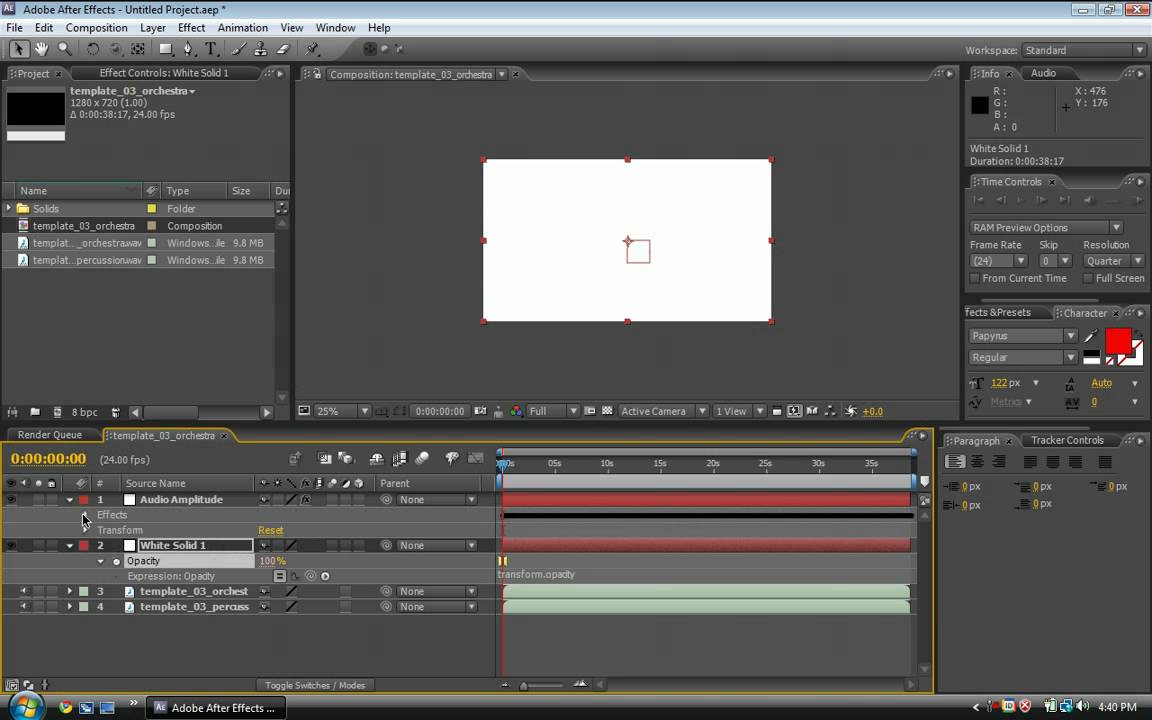Click the 8 bpc color depth button
This screenshot has width=1152, height=720.
84,412
